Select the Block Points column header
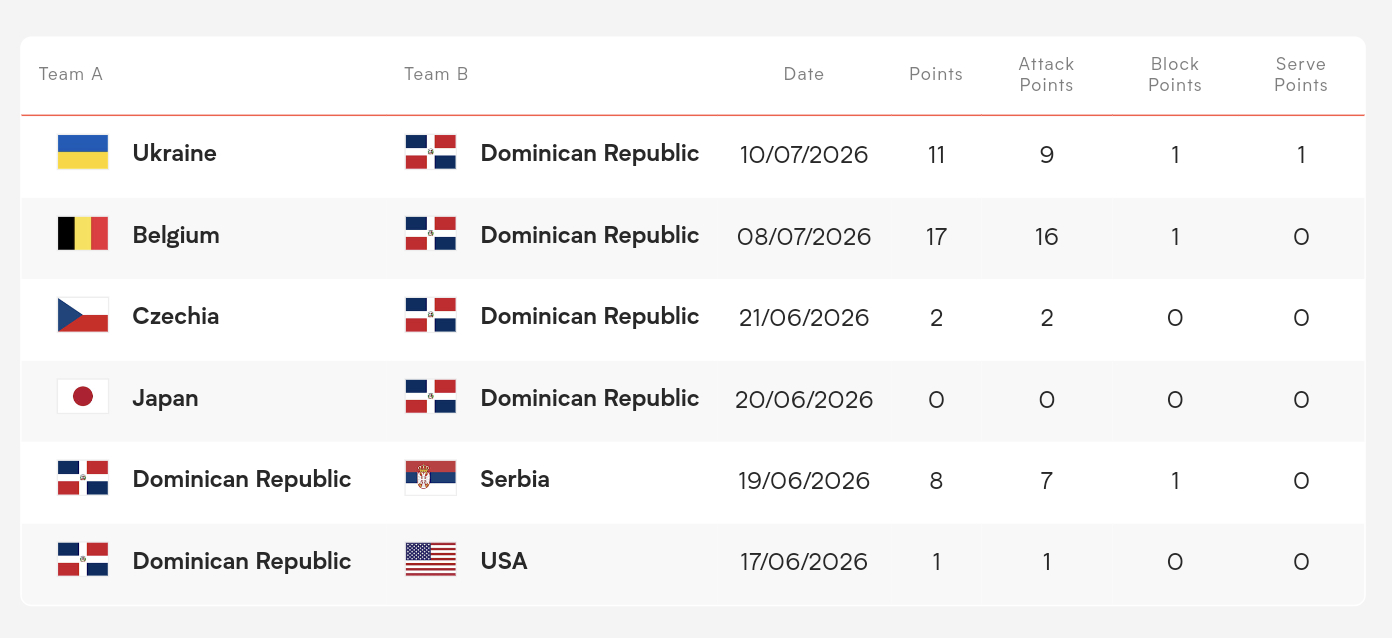Screen dimensions: 1392x638 1175,74
